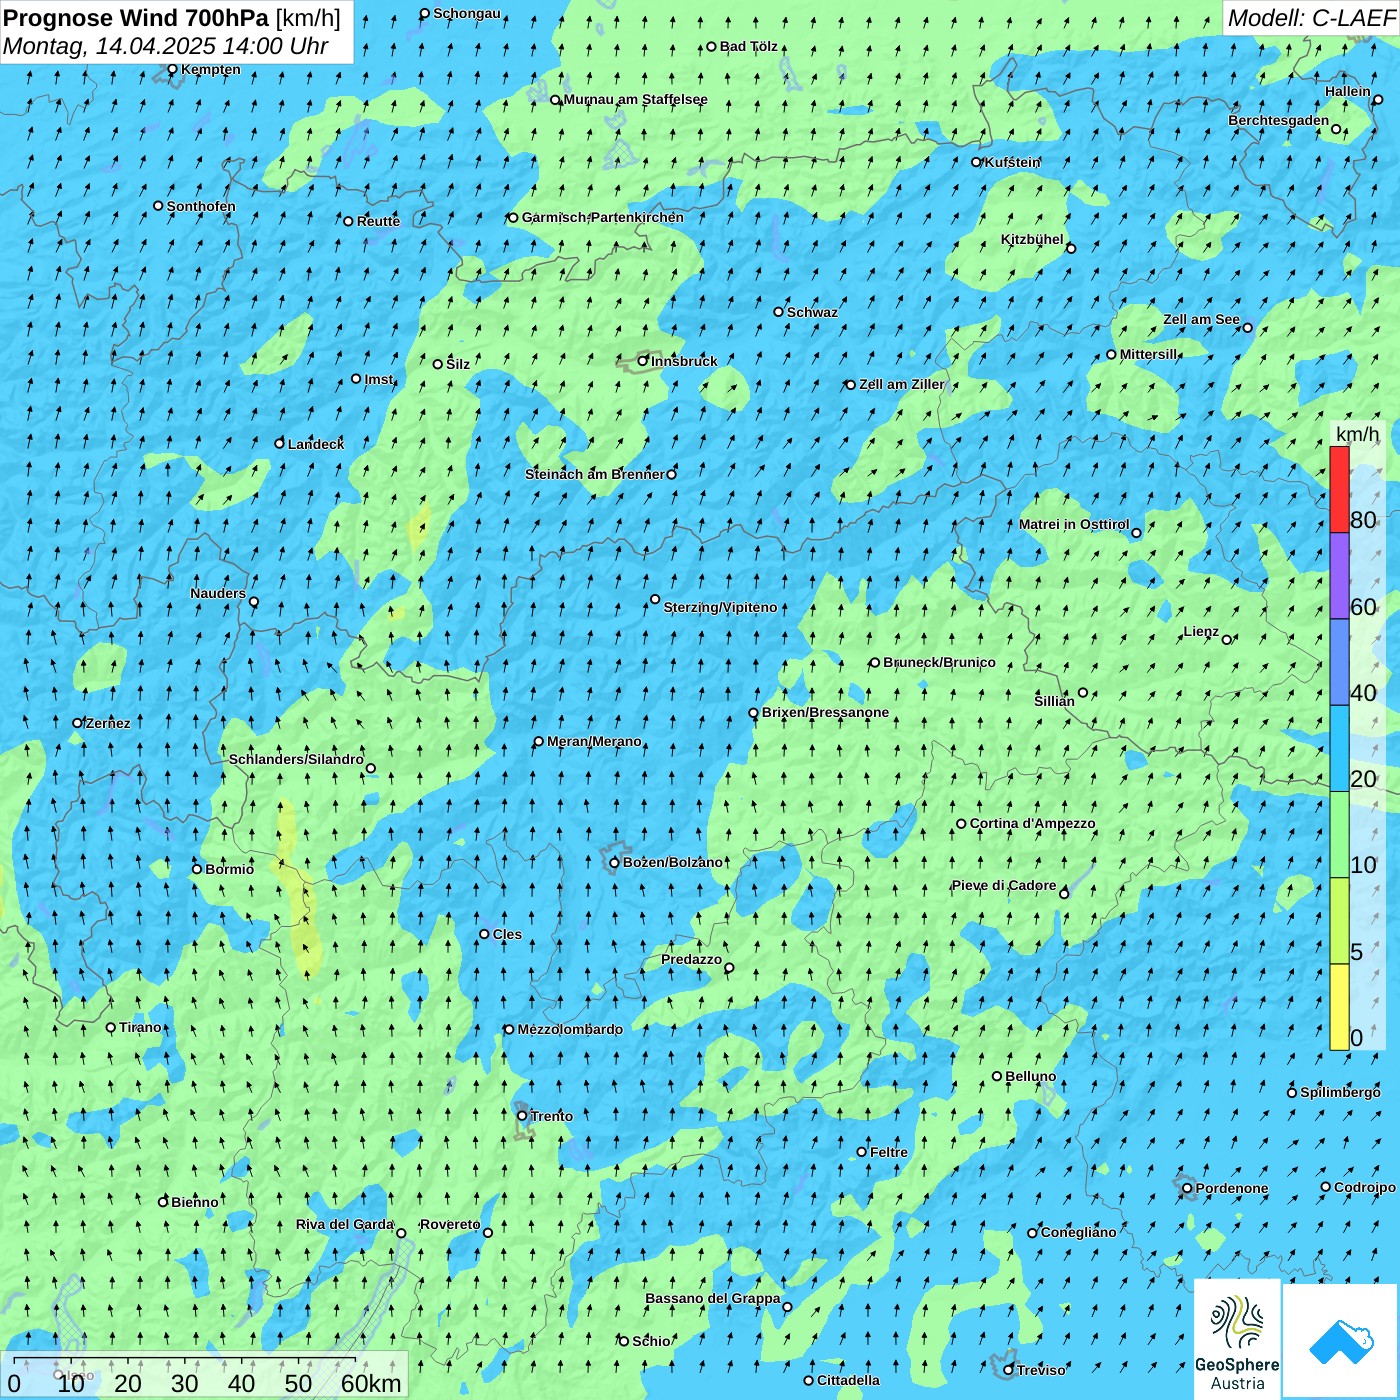
Task: Click the 'Cortina d'Ampezzo' label
Action: point(1032,823)
